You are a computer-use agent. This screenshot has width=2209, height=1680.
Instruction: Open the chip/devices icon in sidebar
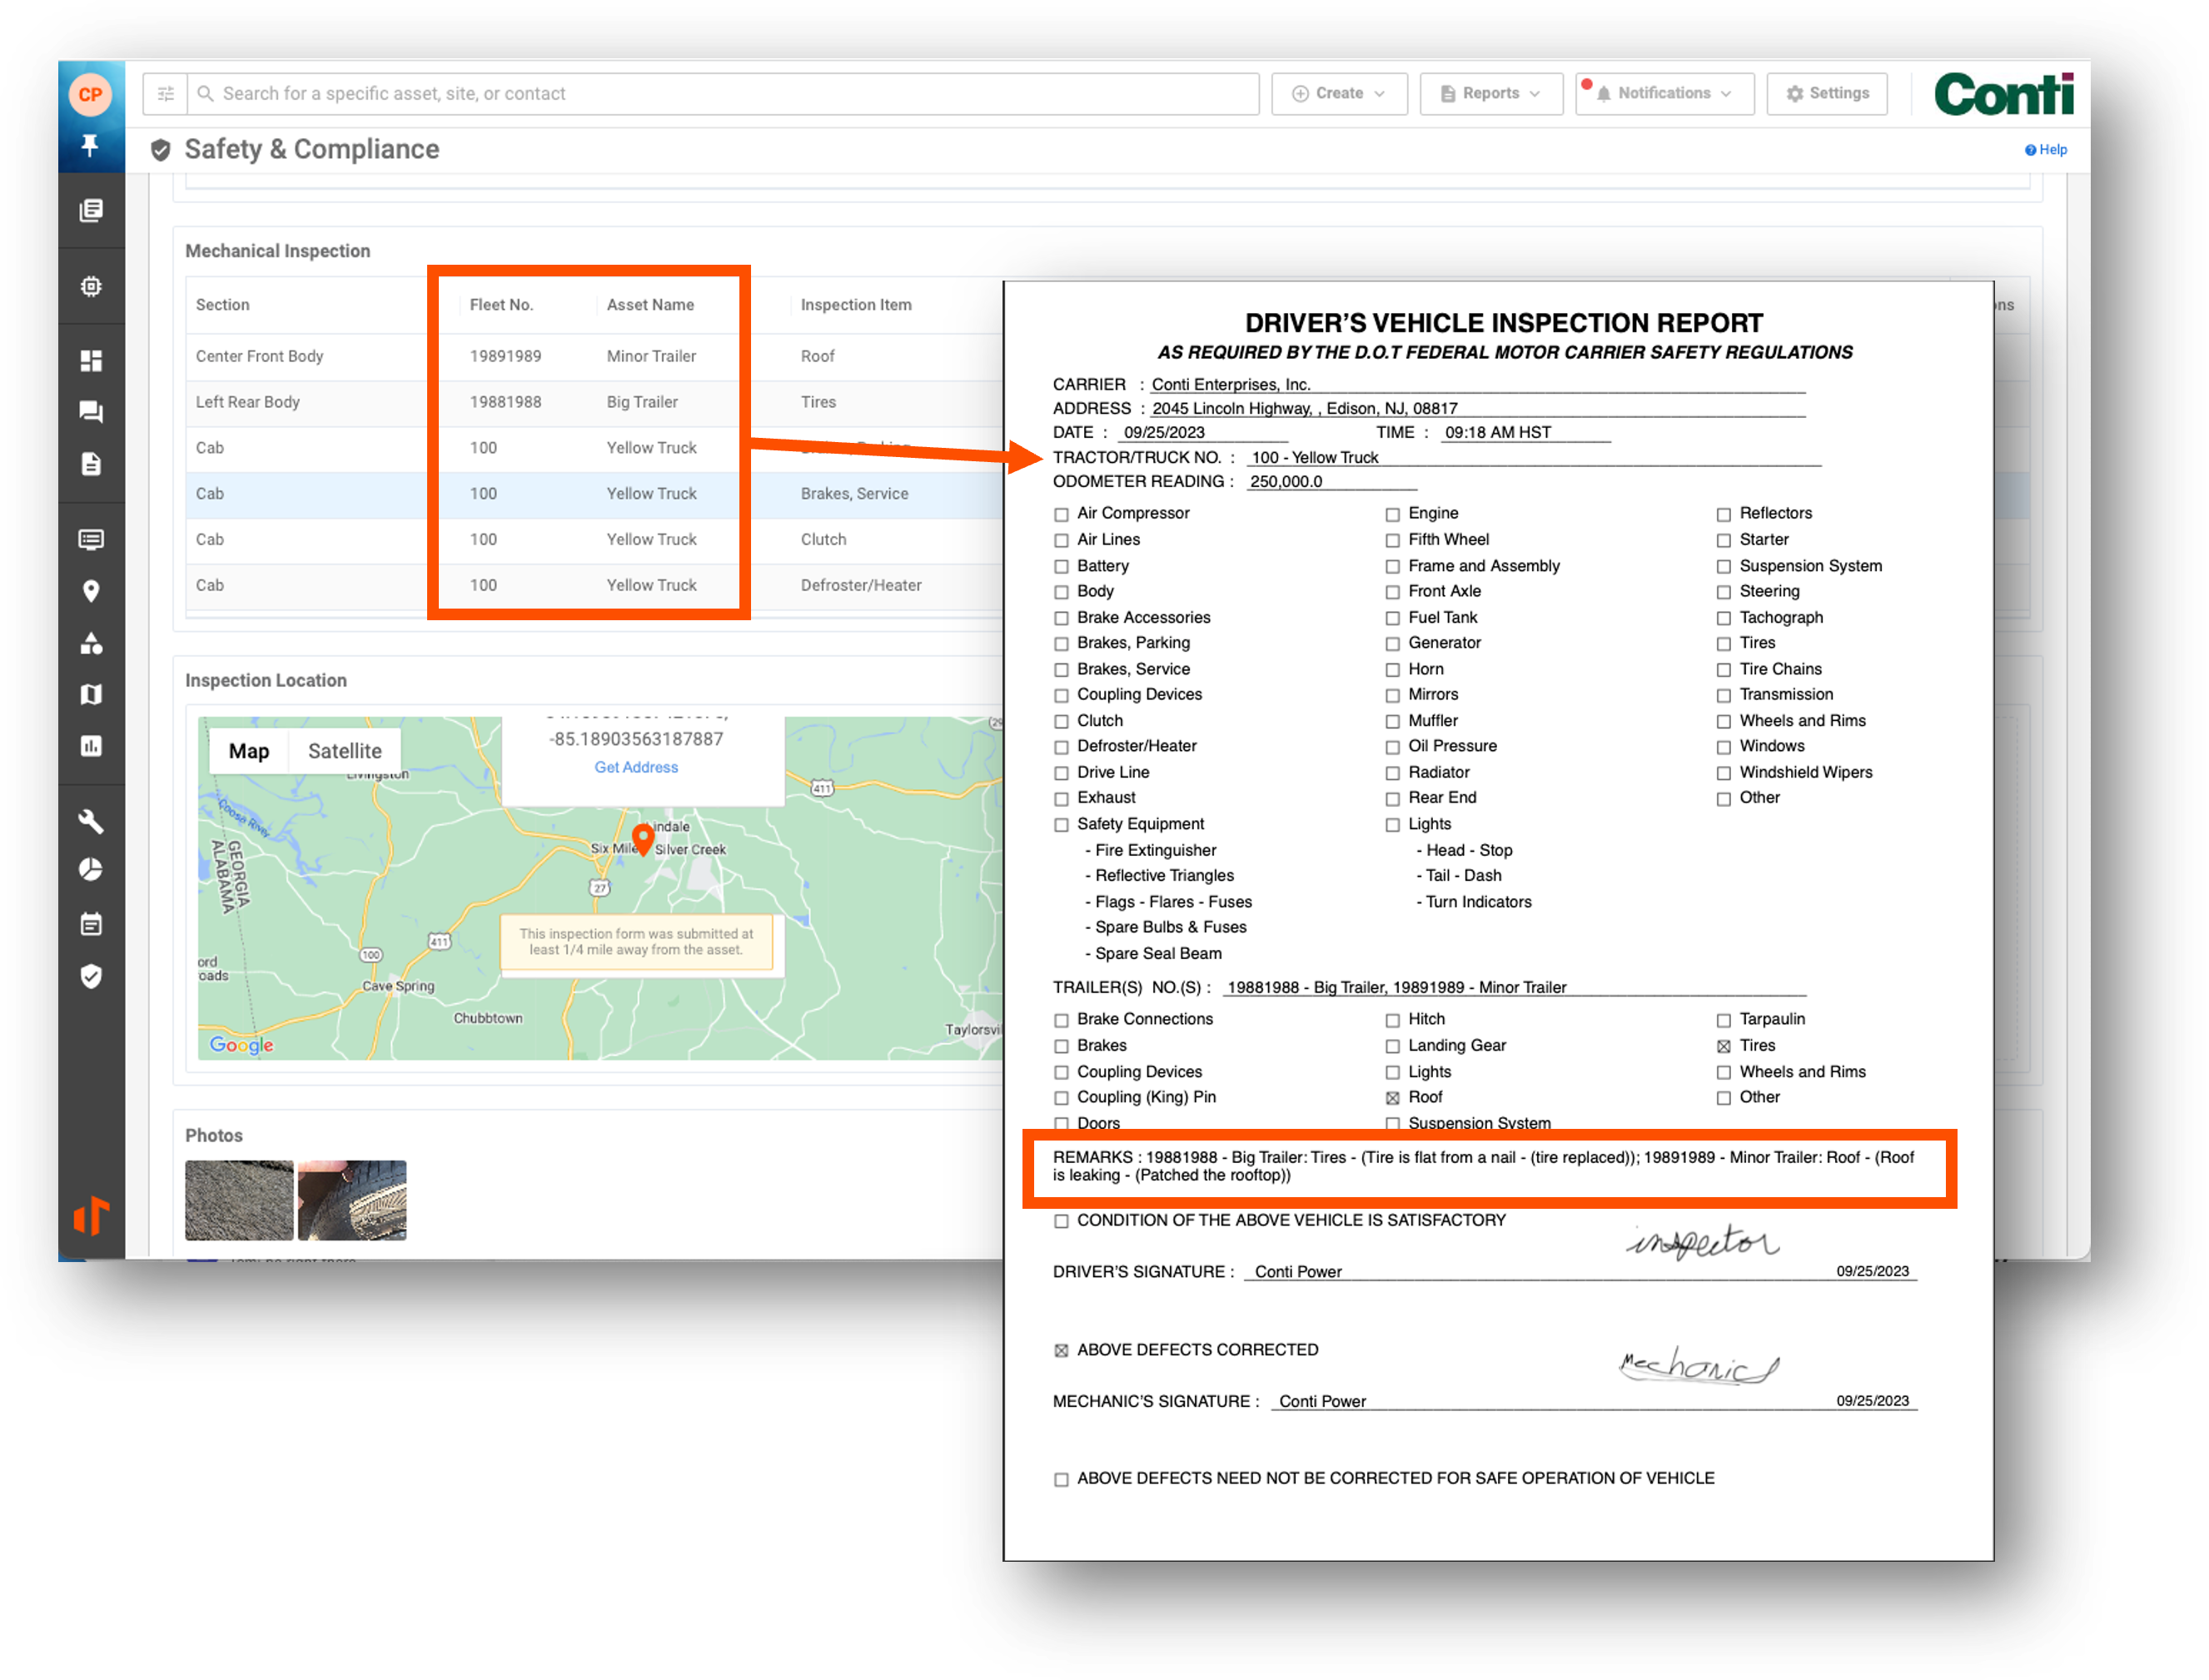pyautogui.click(x=91, y=286)
